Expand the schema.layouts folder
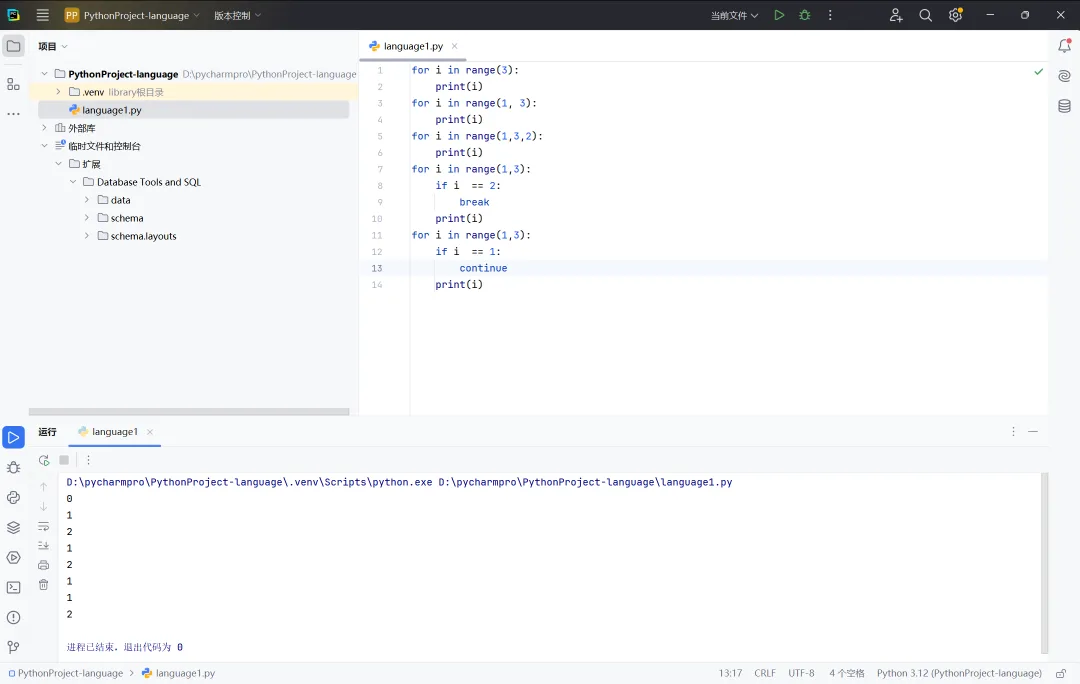Screen dimensions: 1080x684 [87, 236]
